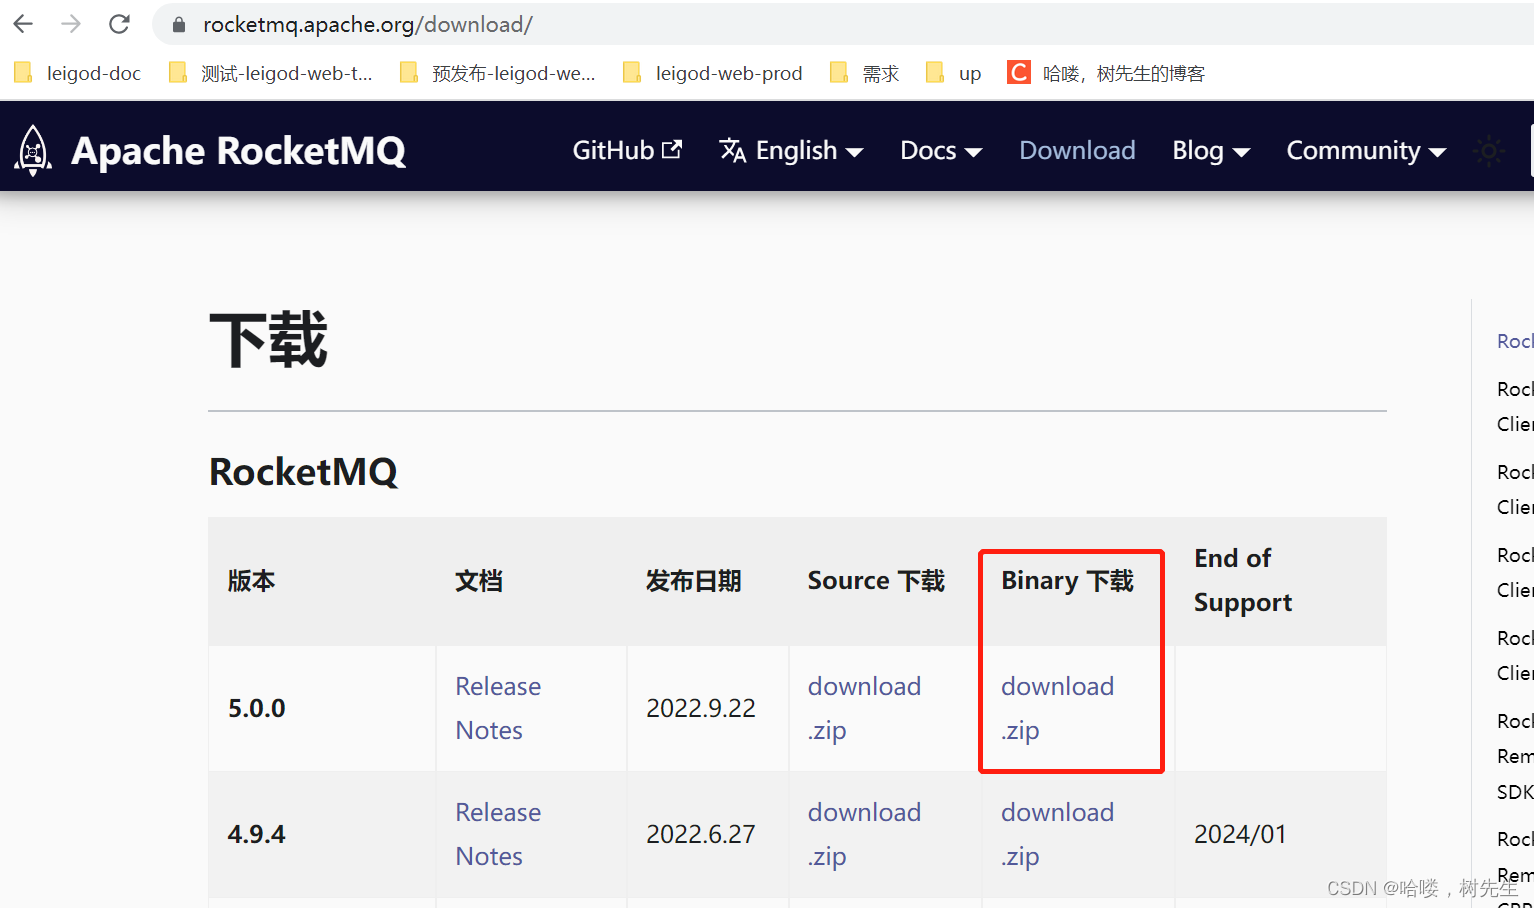The width and height of the screenshot is (1534, 908).
Task: Open Release Notes for version 5.0.0
Action: 497,708
